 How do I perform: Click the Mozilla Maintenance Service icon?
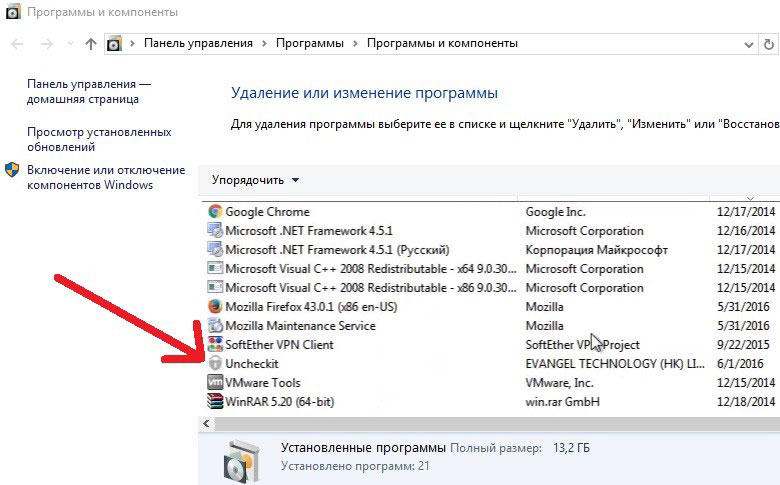[x=214, y=326]
